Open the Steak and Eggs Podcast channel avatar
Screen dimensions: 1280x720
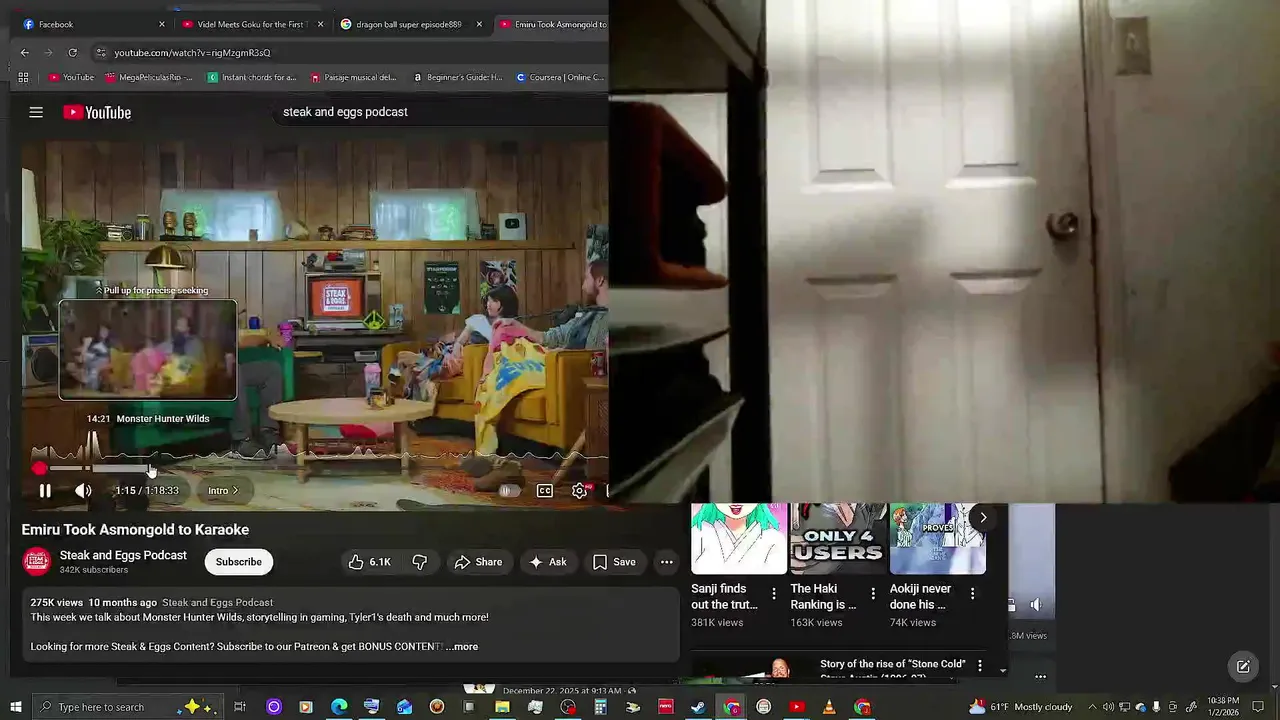(37, 562)
